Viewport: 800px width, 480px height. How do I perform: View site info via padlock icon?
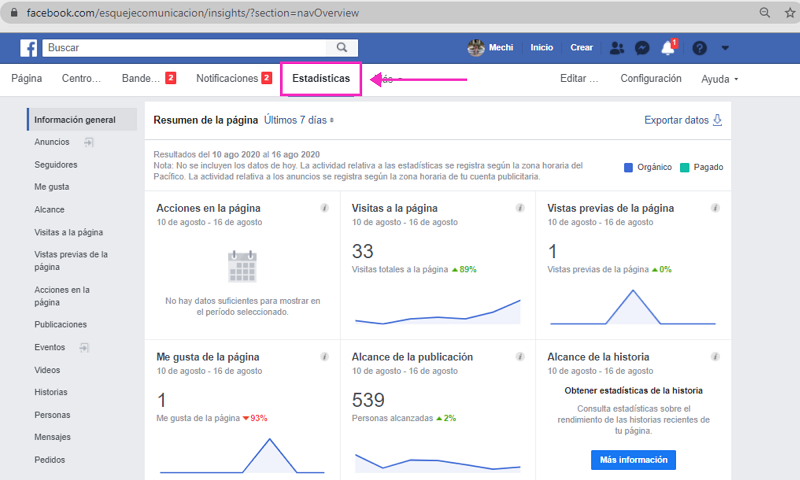click(x=14, y=13)
